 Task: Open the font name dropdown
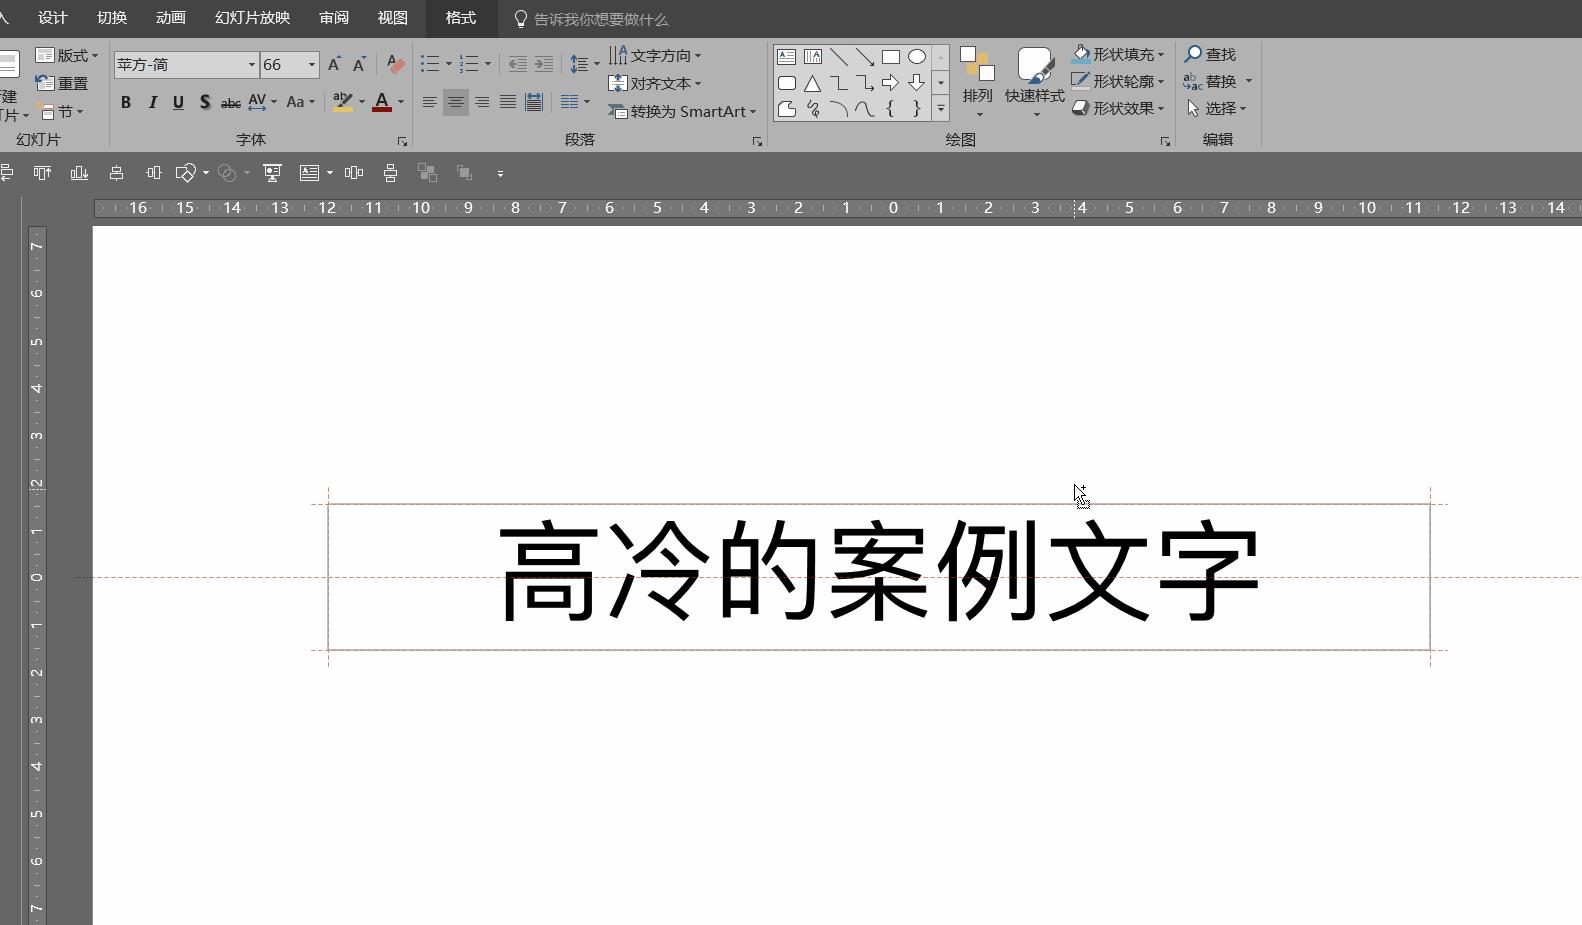click(251, 64)
